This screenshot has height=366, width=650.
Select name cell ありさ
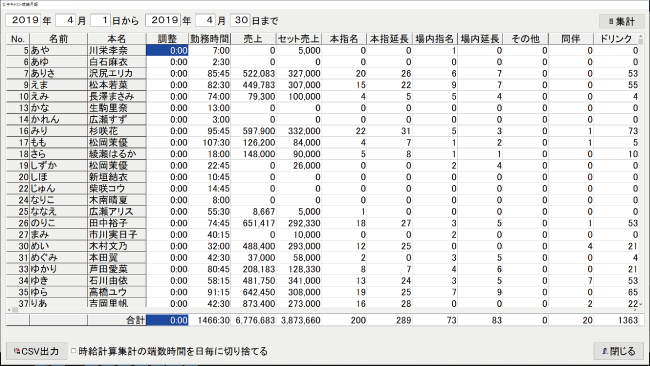click(58, 74)
